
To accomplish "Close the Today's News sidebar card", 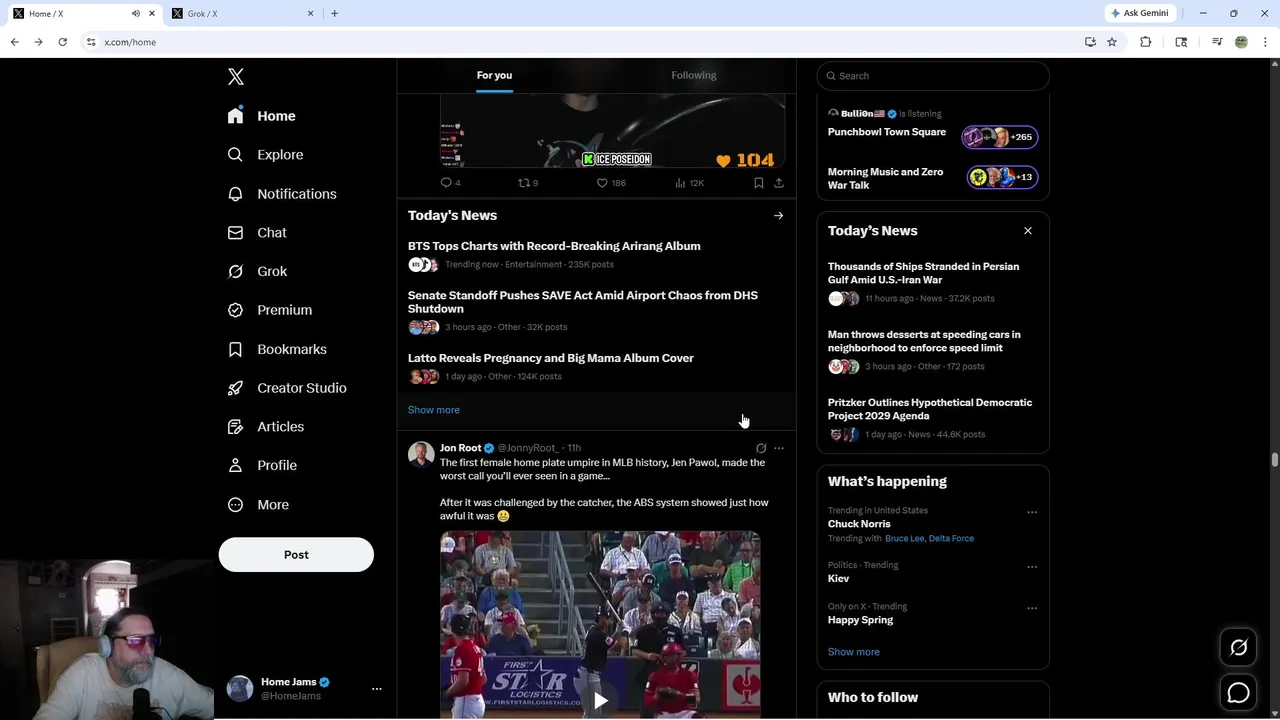I will [x=1027, y=231].
